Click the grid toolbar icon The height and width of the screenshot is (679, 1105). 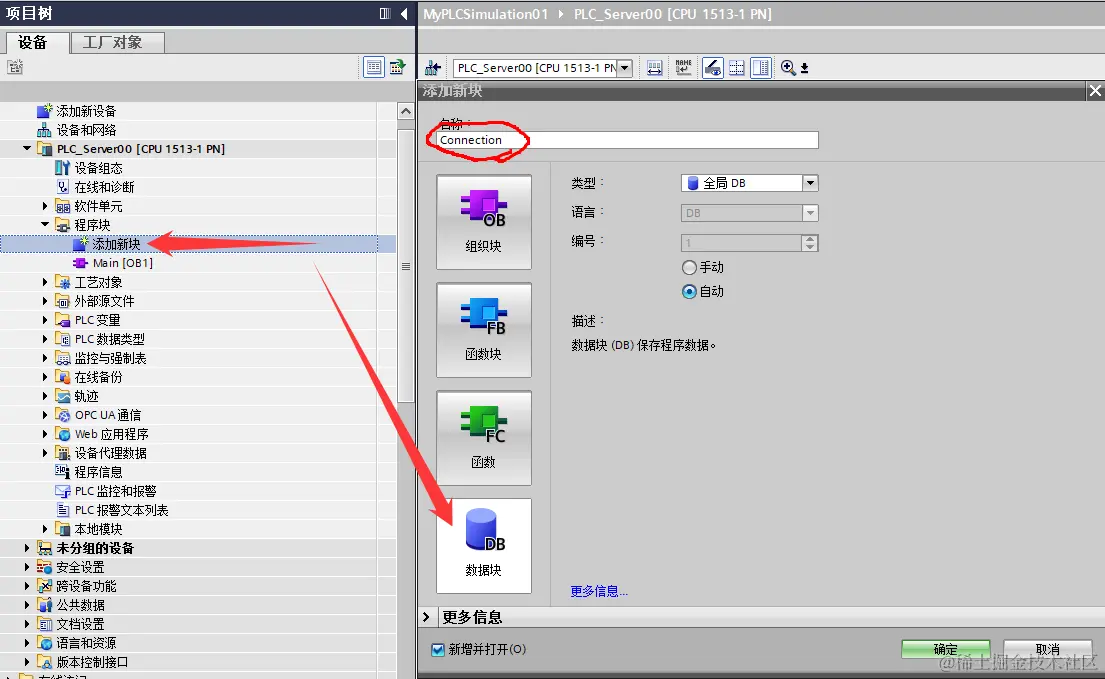click(736, 68)
